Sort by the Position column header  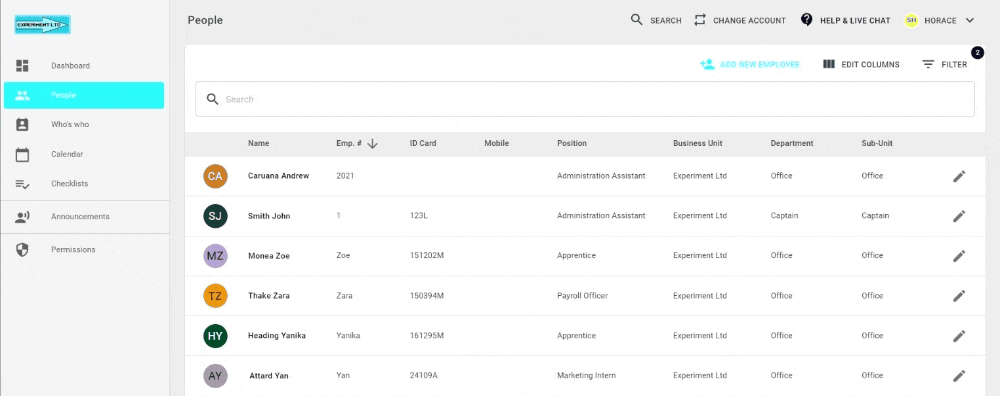(x=571, y=143)
